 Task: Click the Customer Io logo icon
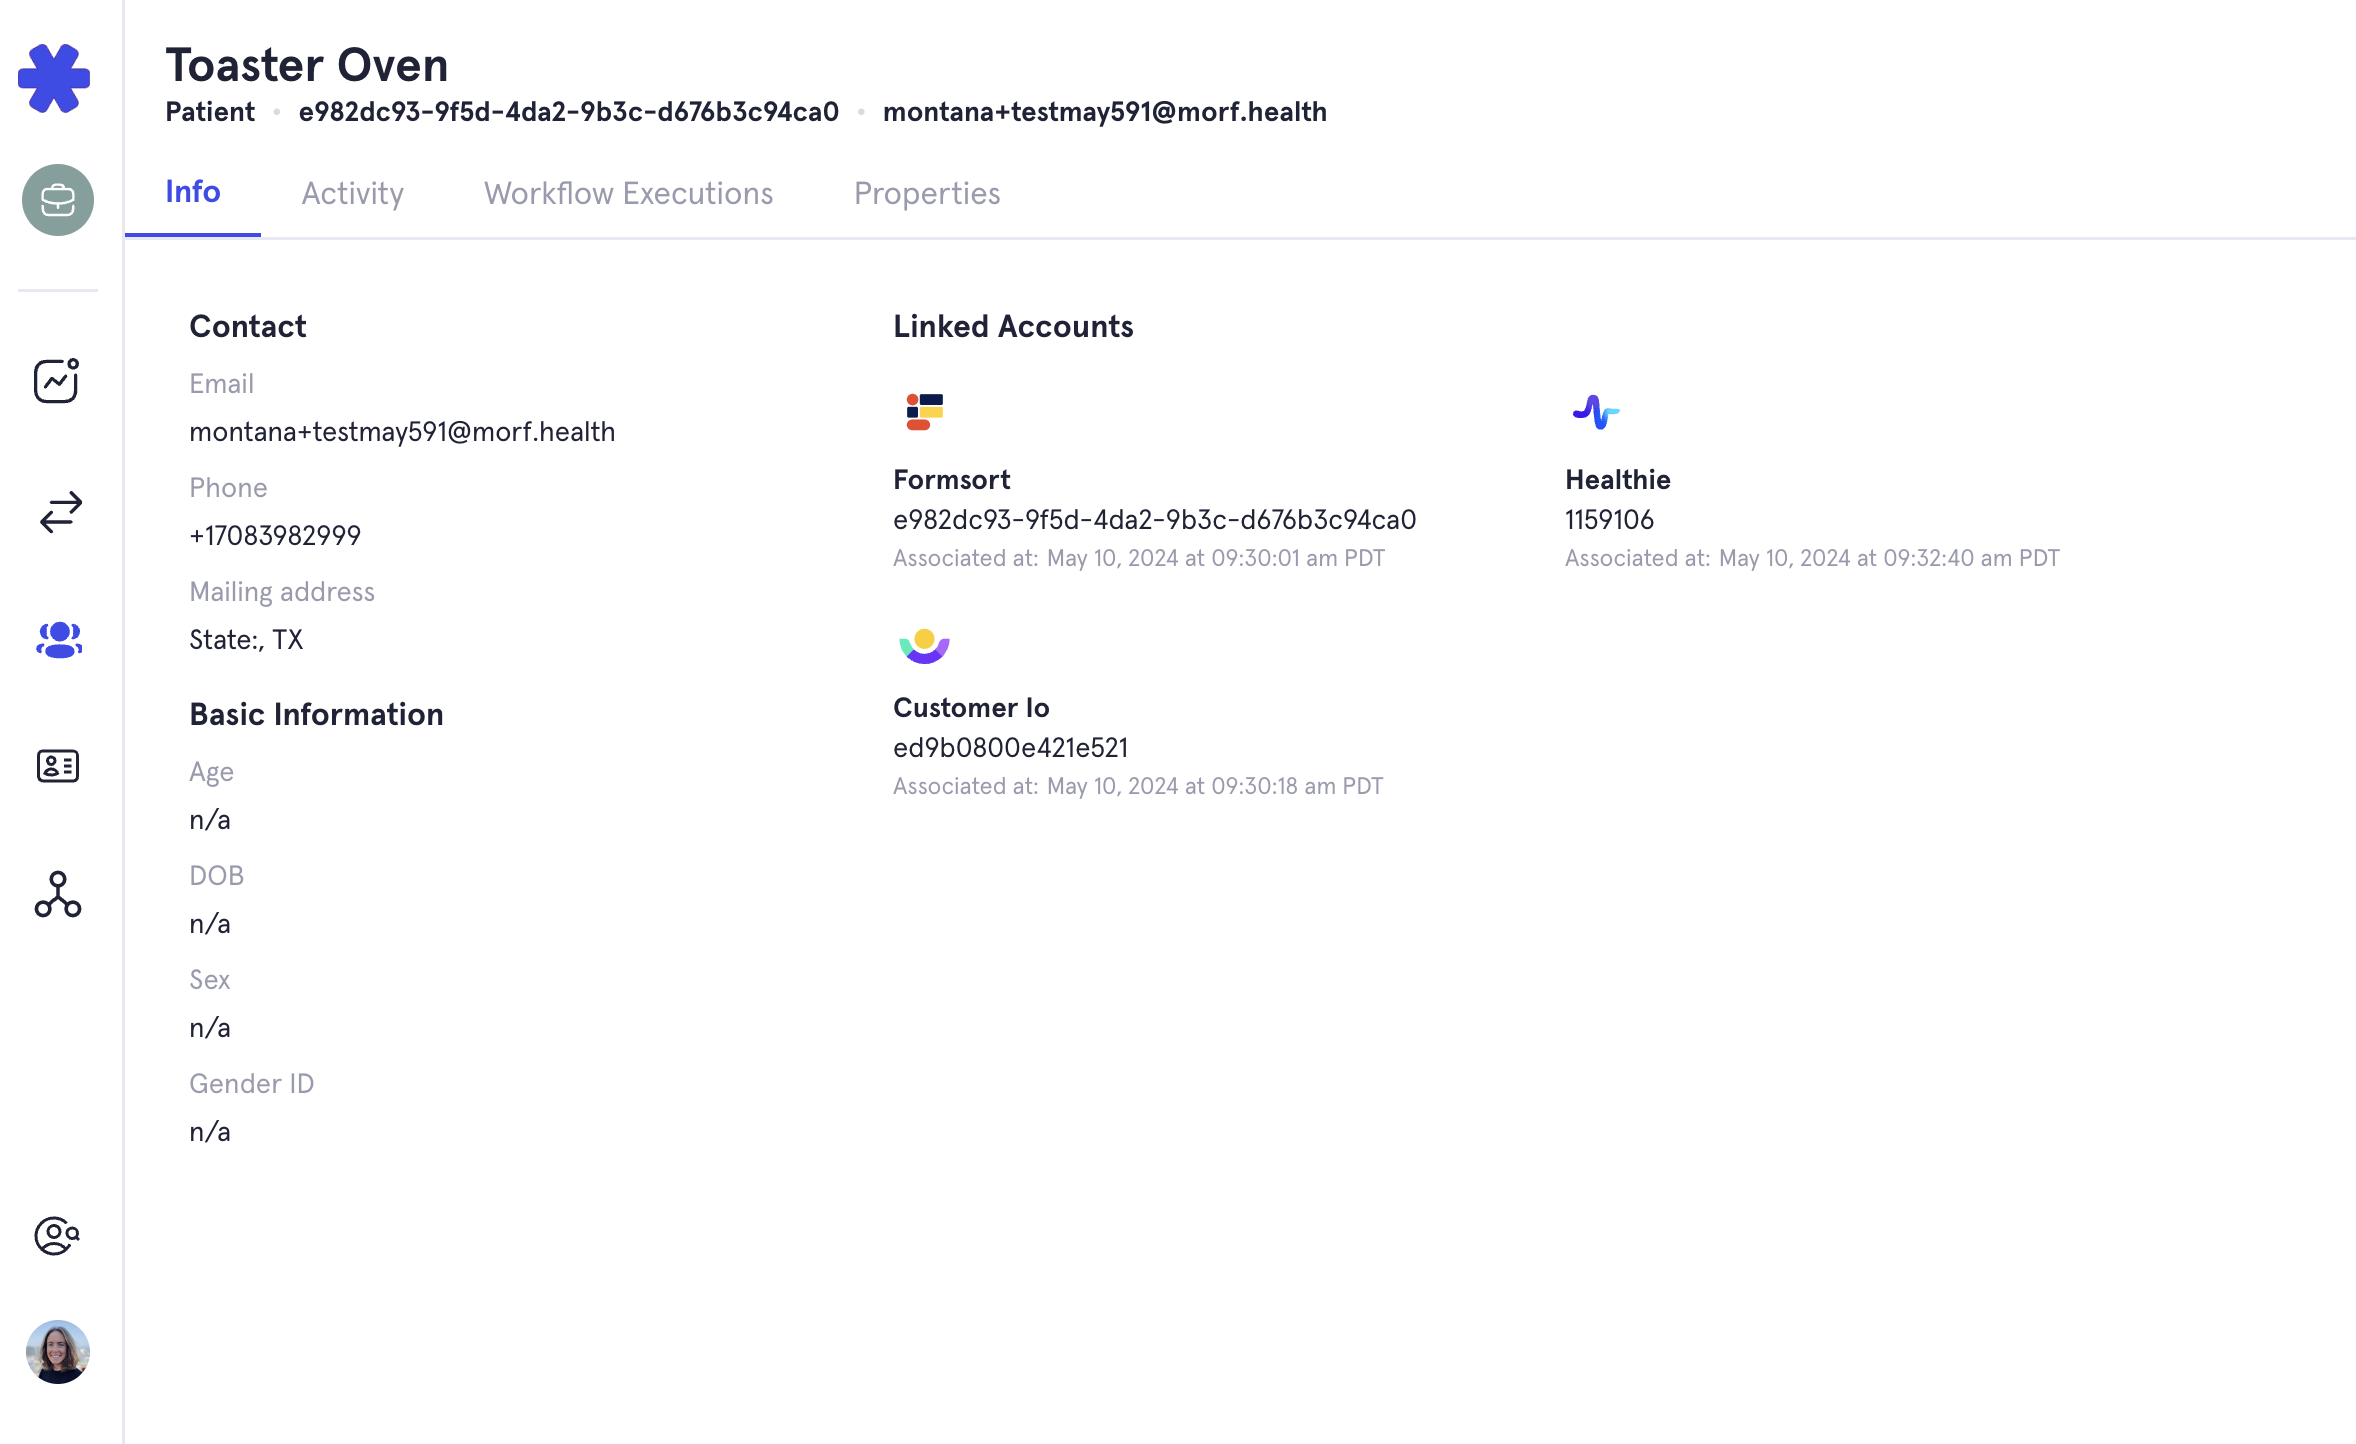(924, 645)
